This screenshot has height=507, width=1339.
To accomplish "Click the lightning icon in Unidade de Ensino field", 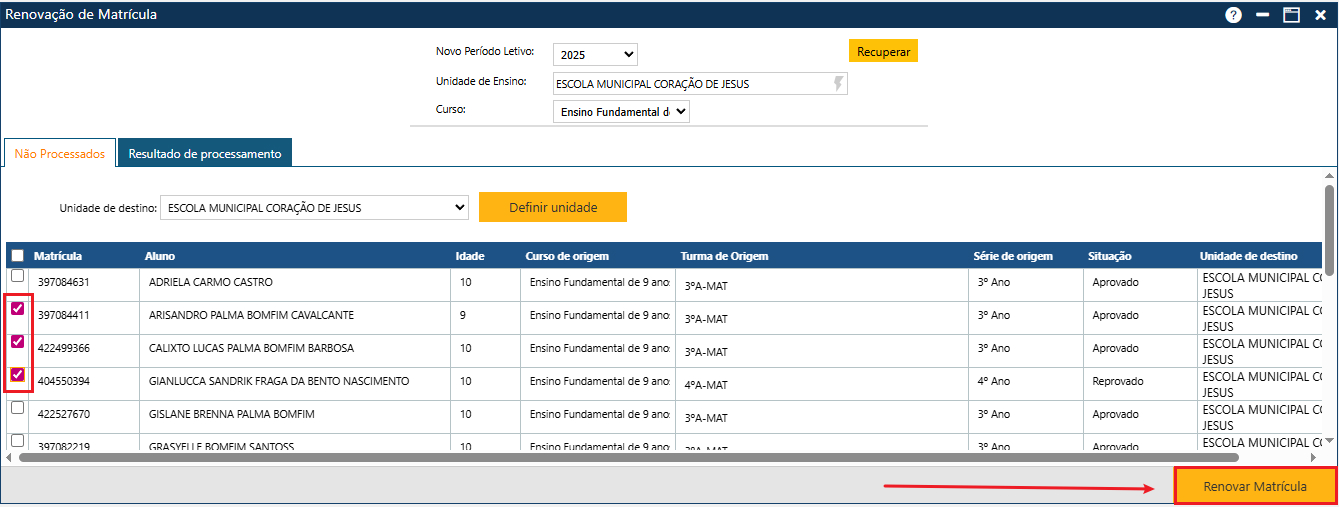I will [x=838, y=84].
